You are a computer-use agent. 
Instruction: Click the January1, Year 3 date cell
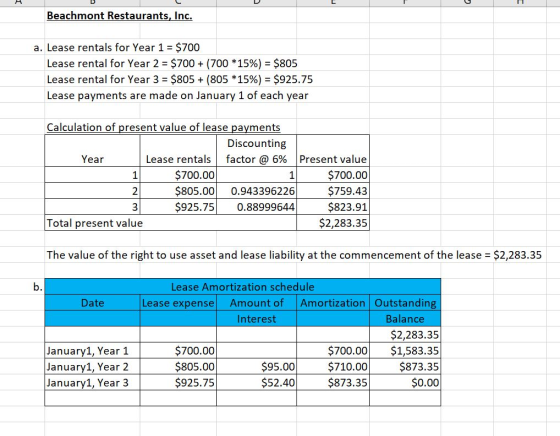pos(92,383)
